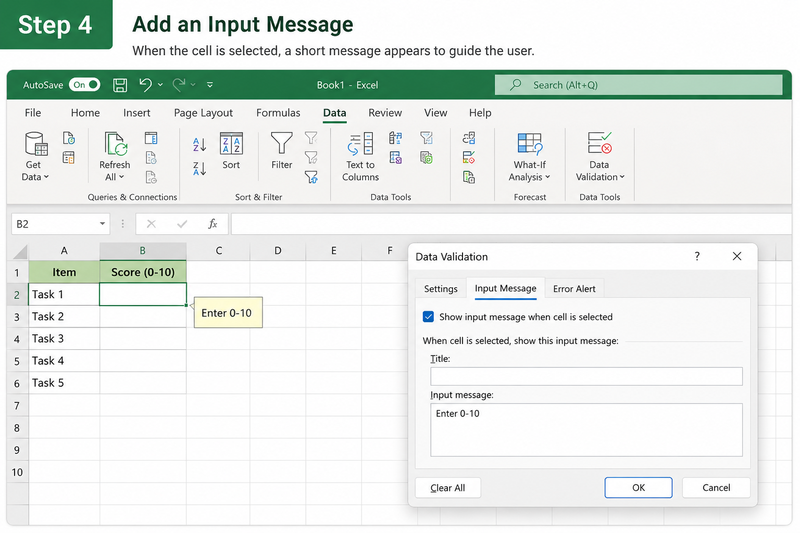800x533 pixels.
Task: Switch to the Insert ribbon tab
Action: (136, 113)
